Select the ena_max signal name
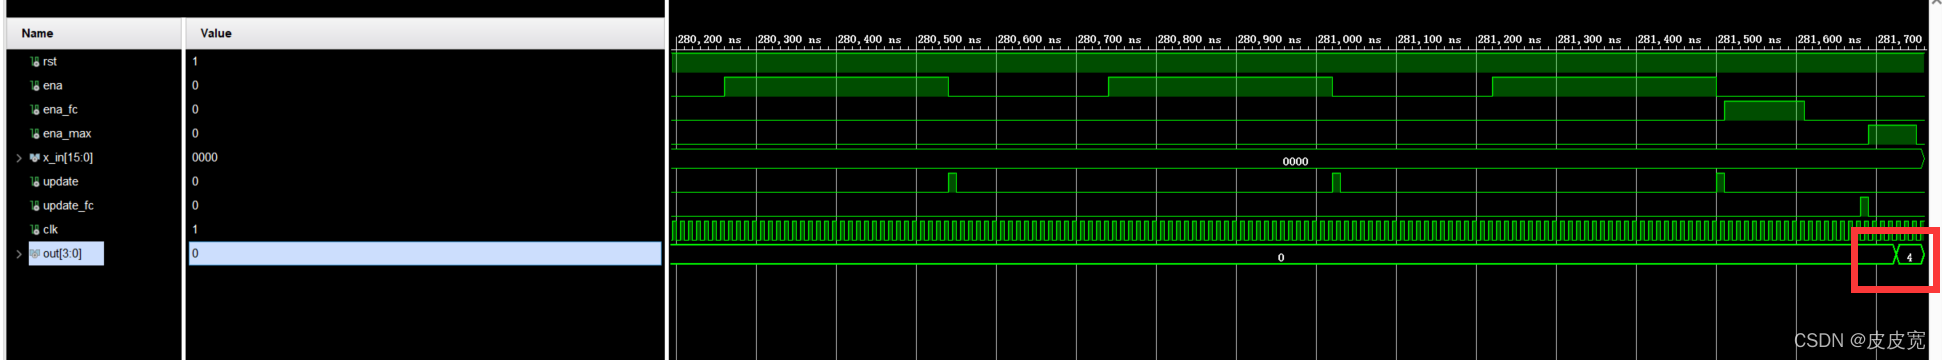This screenshot has width=1942, height=360. tap(67, 134)
